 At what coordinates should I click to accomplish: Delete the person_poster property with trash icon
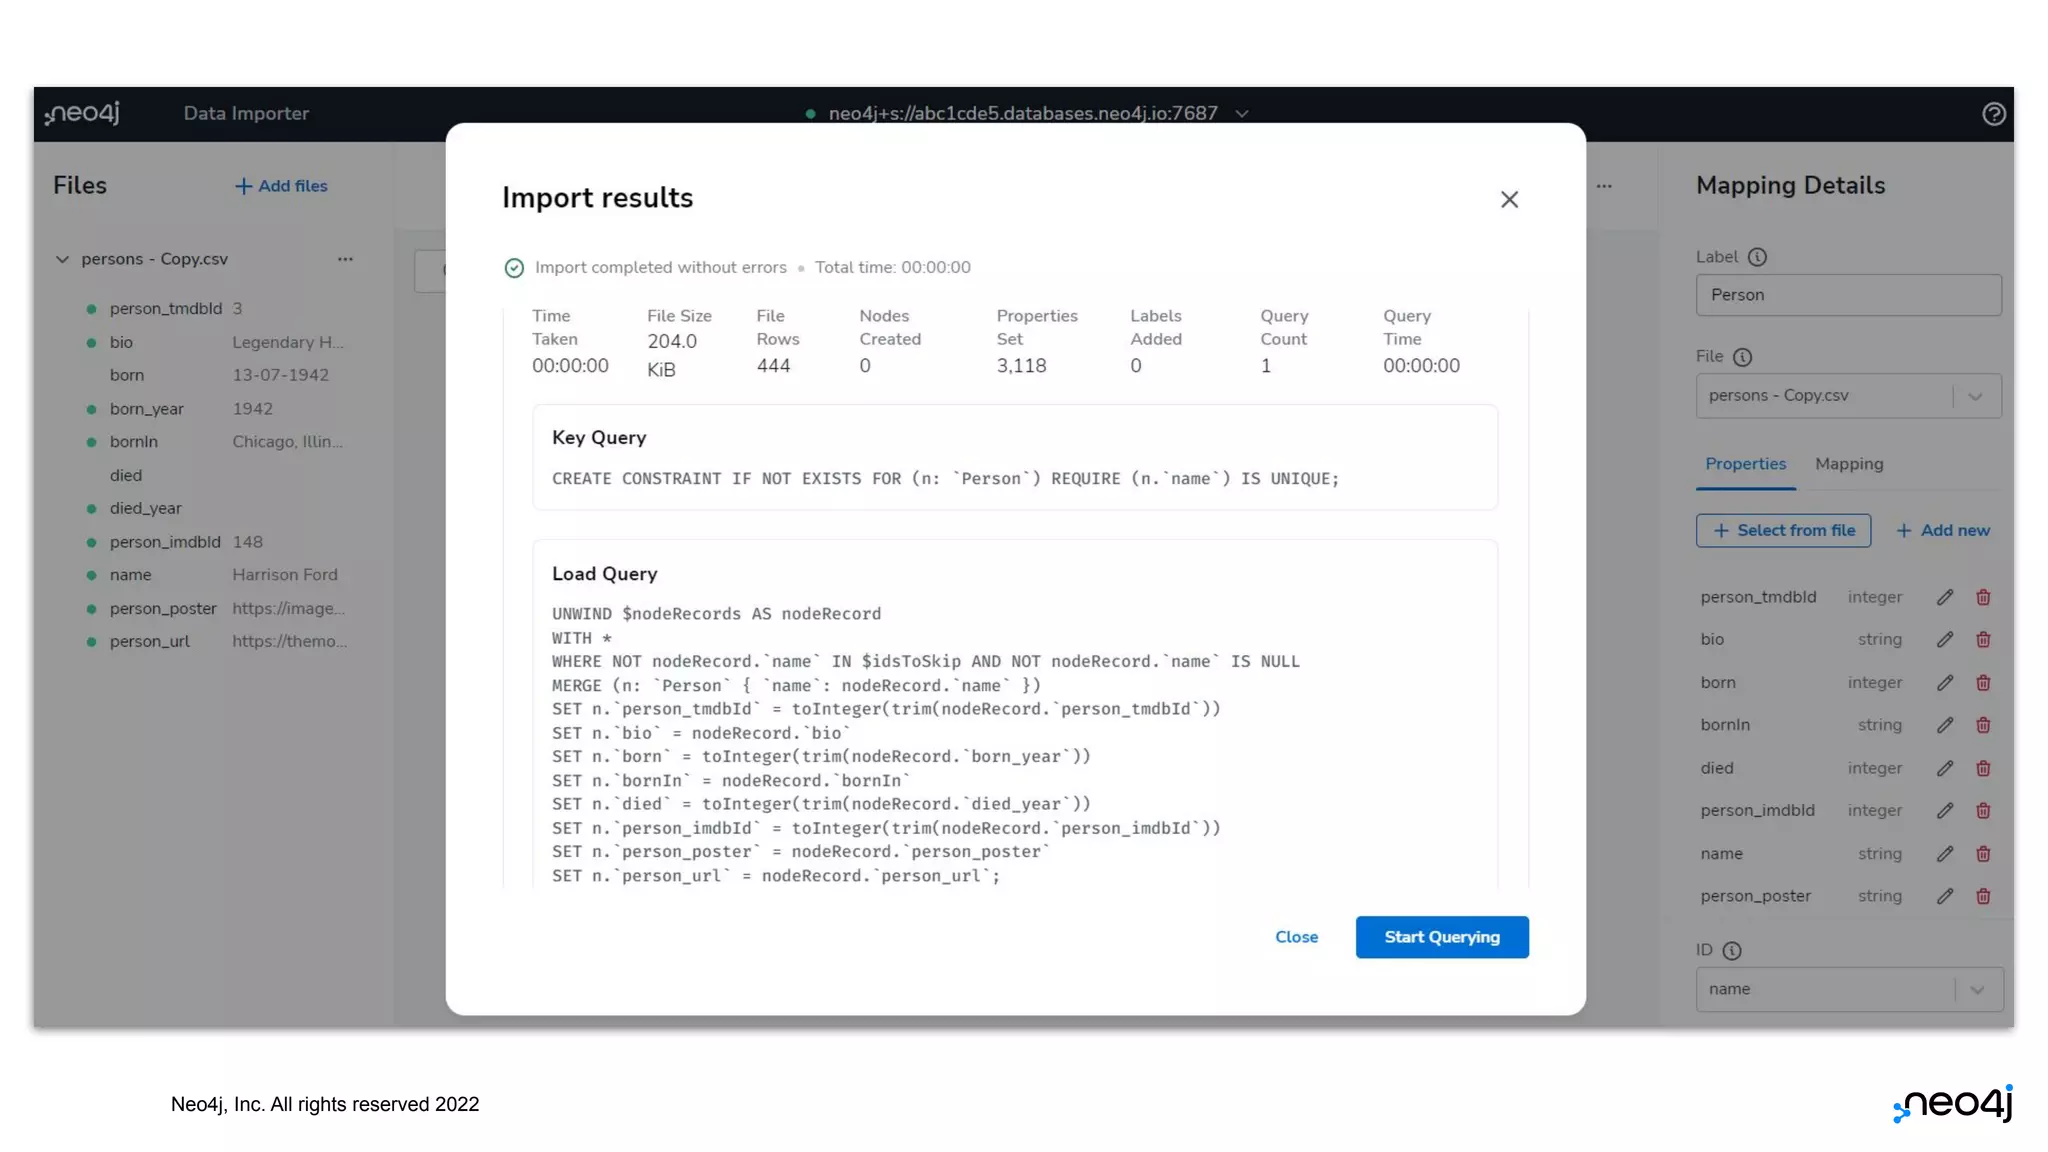click(x=1983, y=897)
